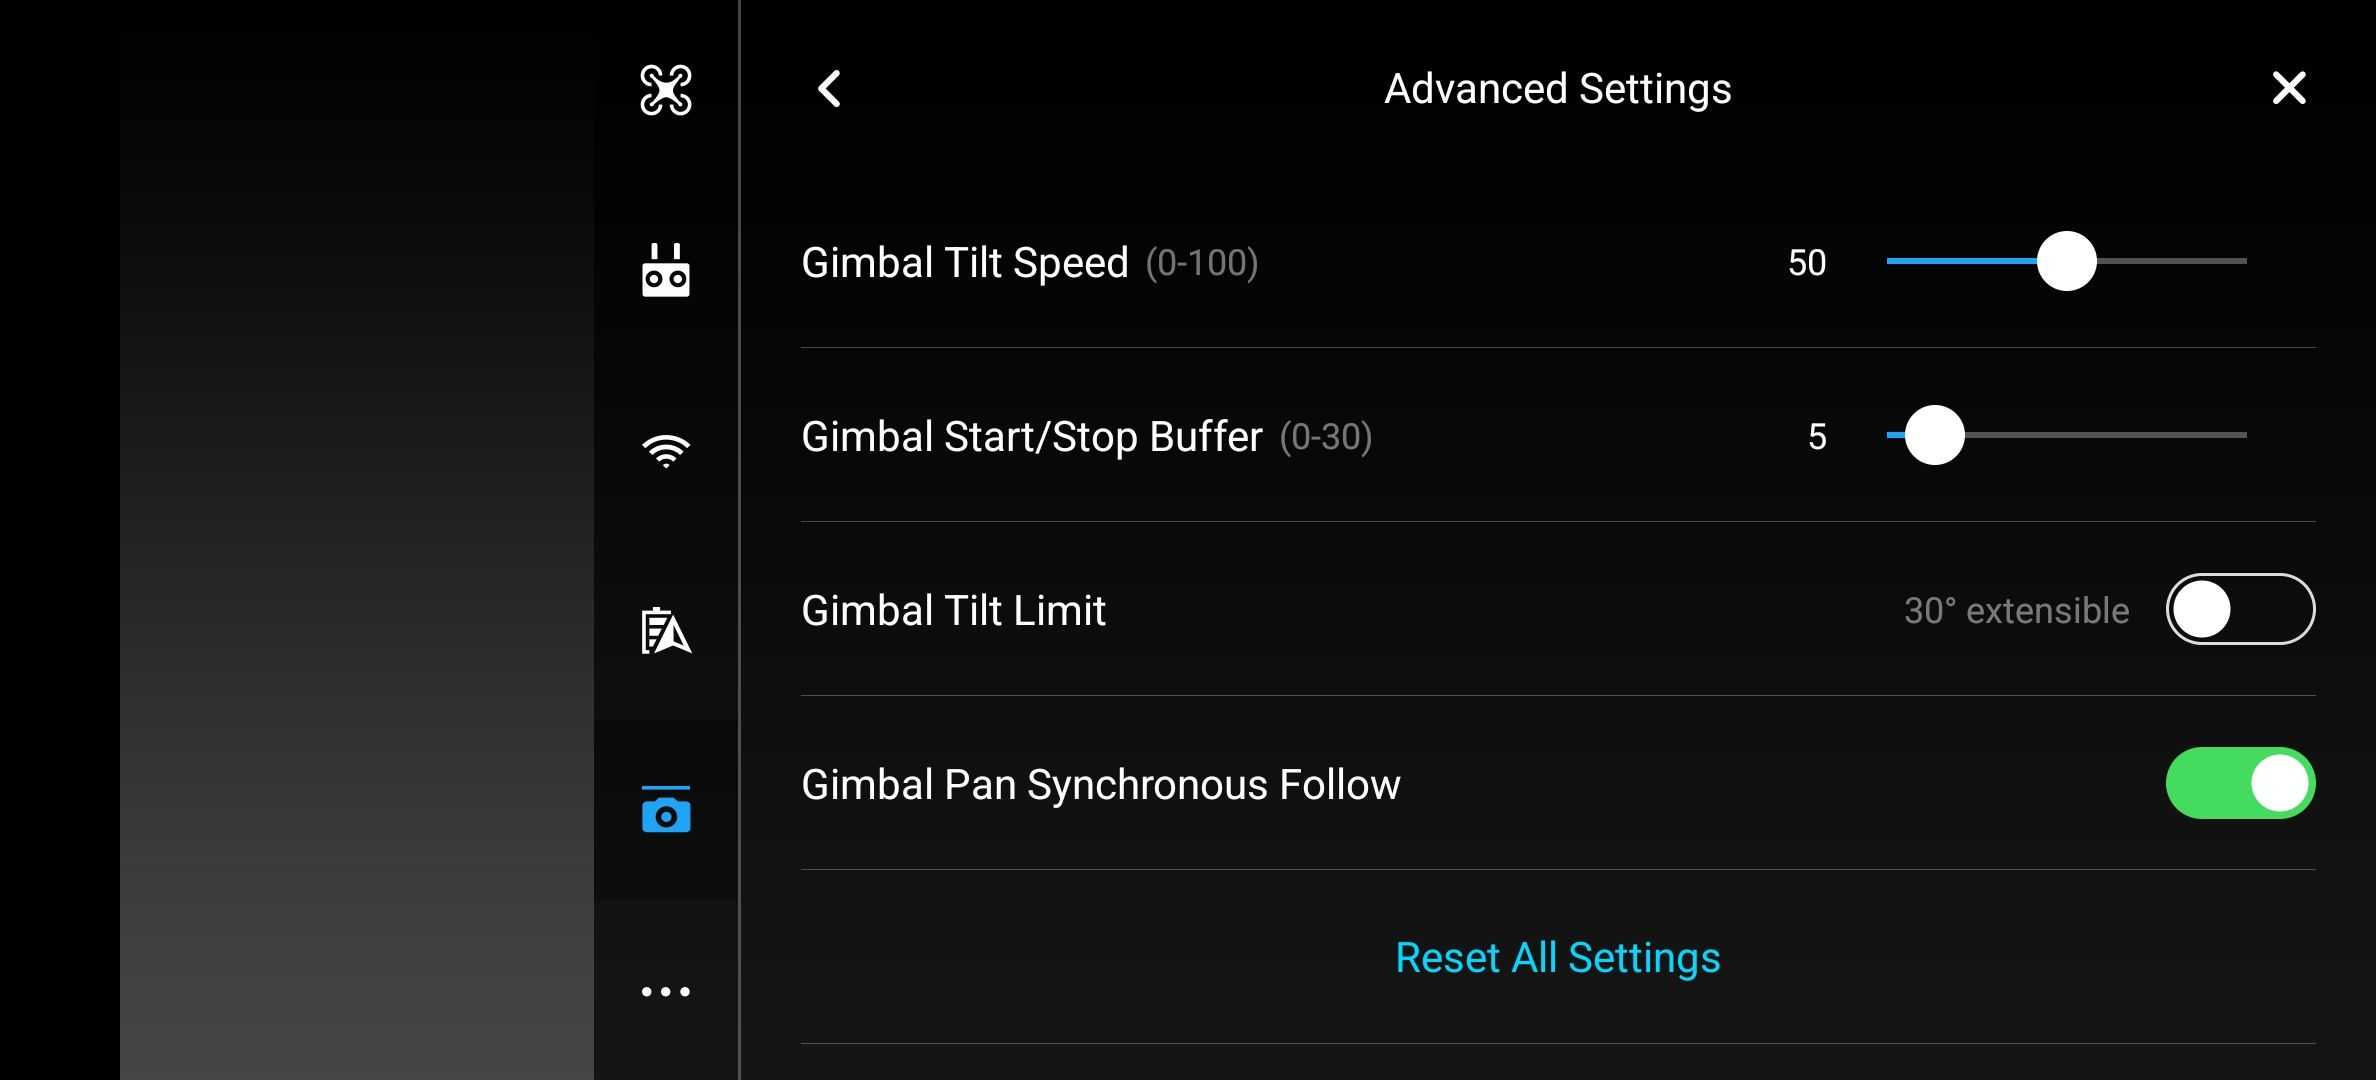Close Advanced Settings with the X
Image resolution: width=2376 pixels, height=1080 pixels.
click(2289, 88)
